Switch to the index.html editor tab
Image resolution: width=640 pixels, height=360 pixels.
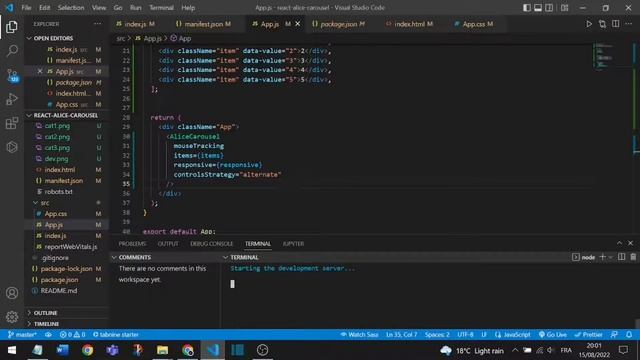pos(410,24)
